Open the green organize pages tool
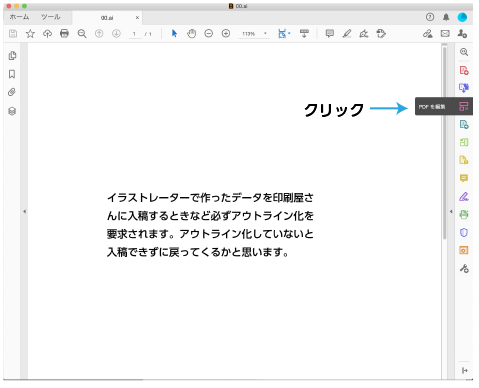The width and height of the screenshot is (479, 388). [x=464, y=142]
